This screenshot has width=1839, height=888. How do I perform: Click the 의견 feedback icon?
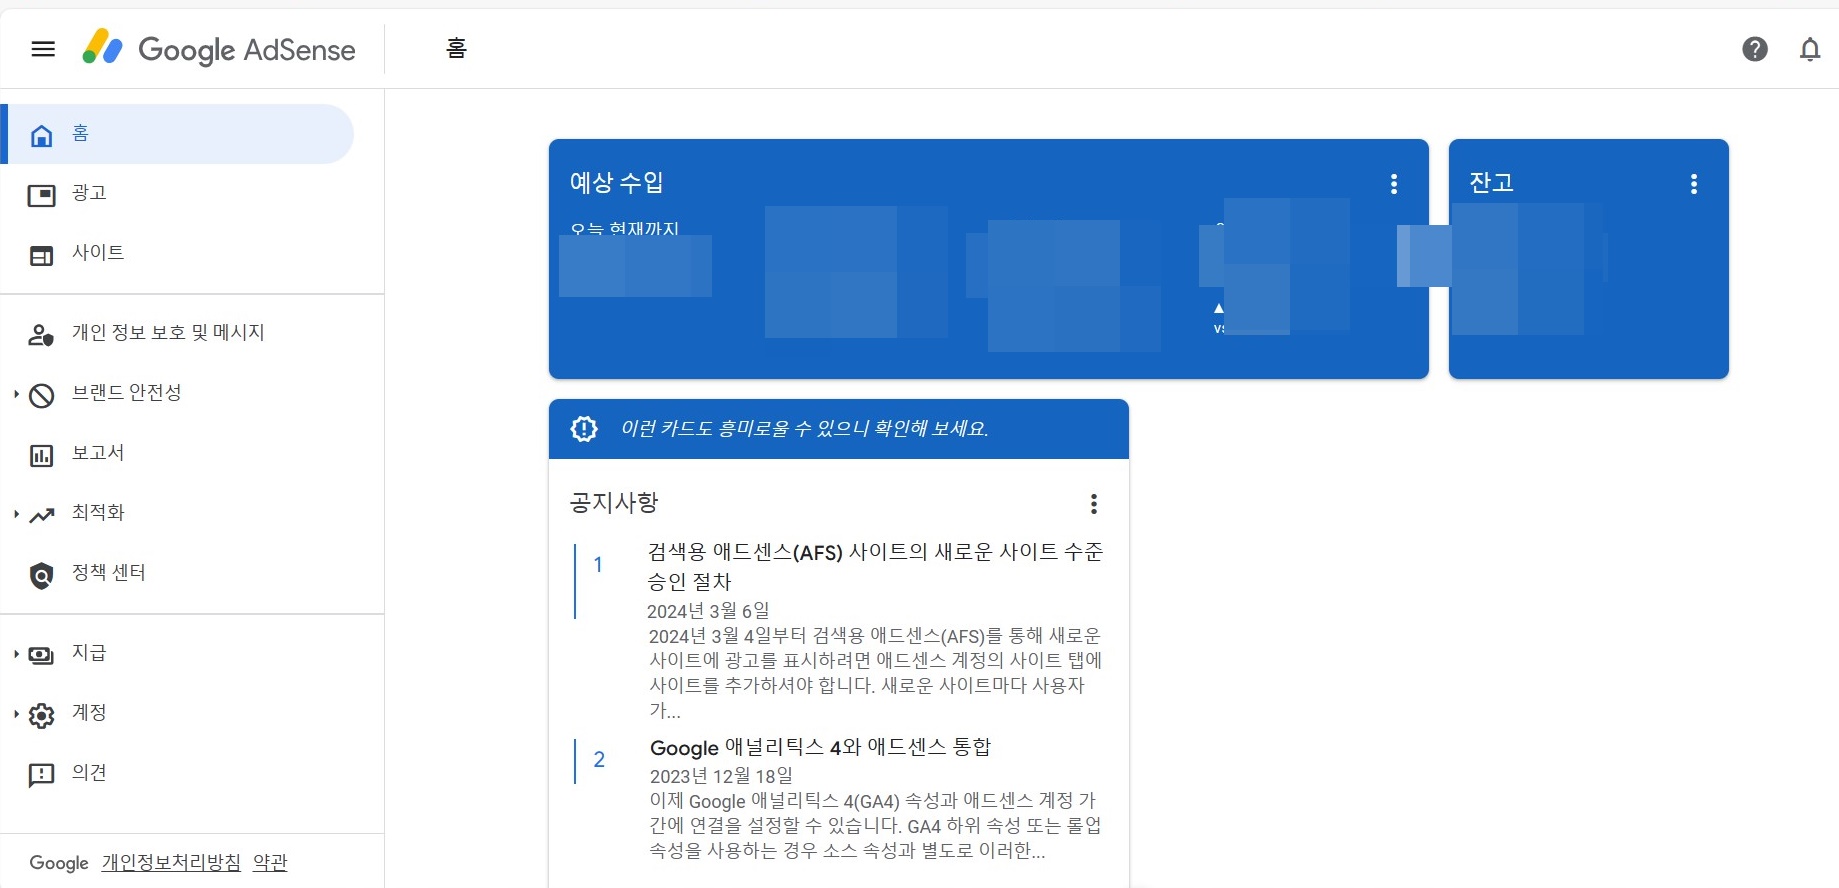click(x=41, y=776)
